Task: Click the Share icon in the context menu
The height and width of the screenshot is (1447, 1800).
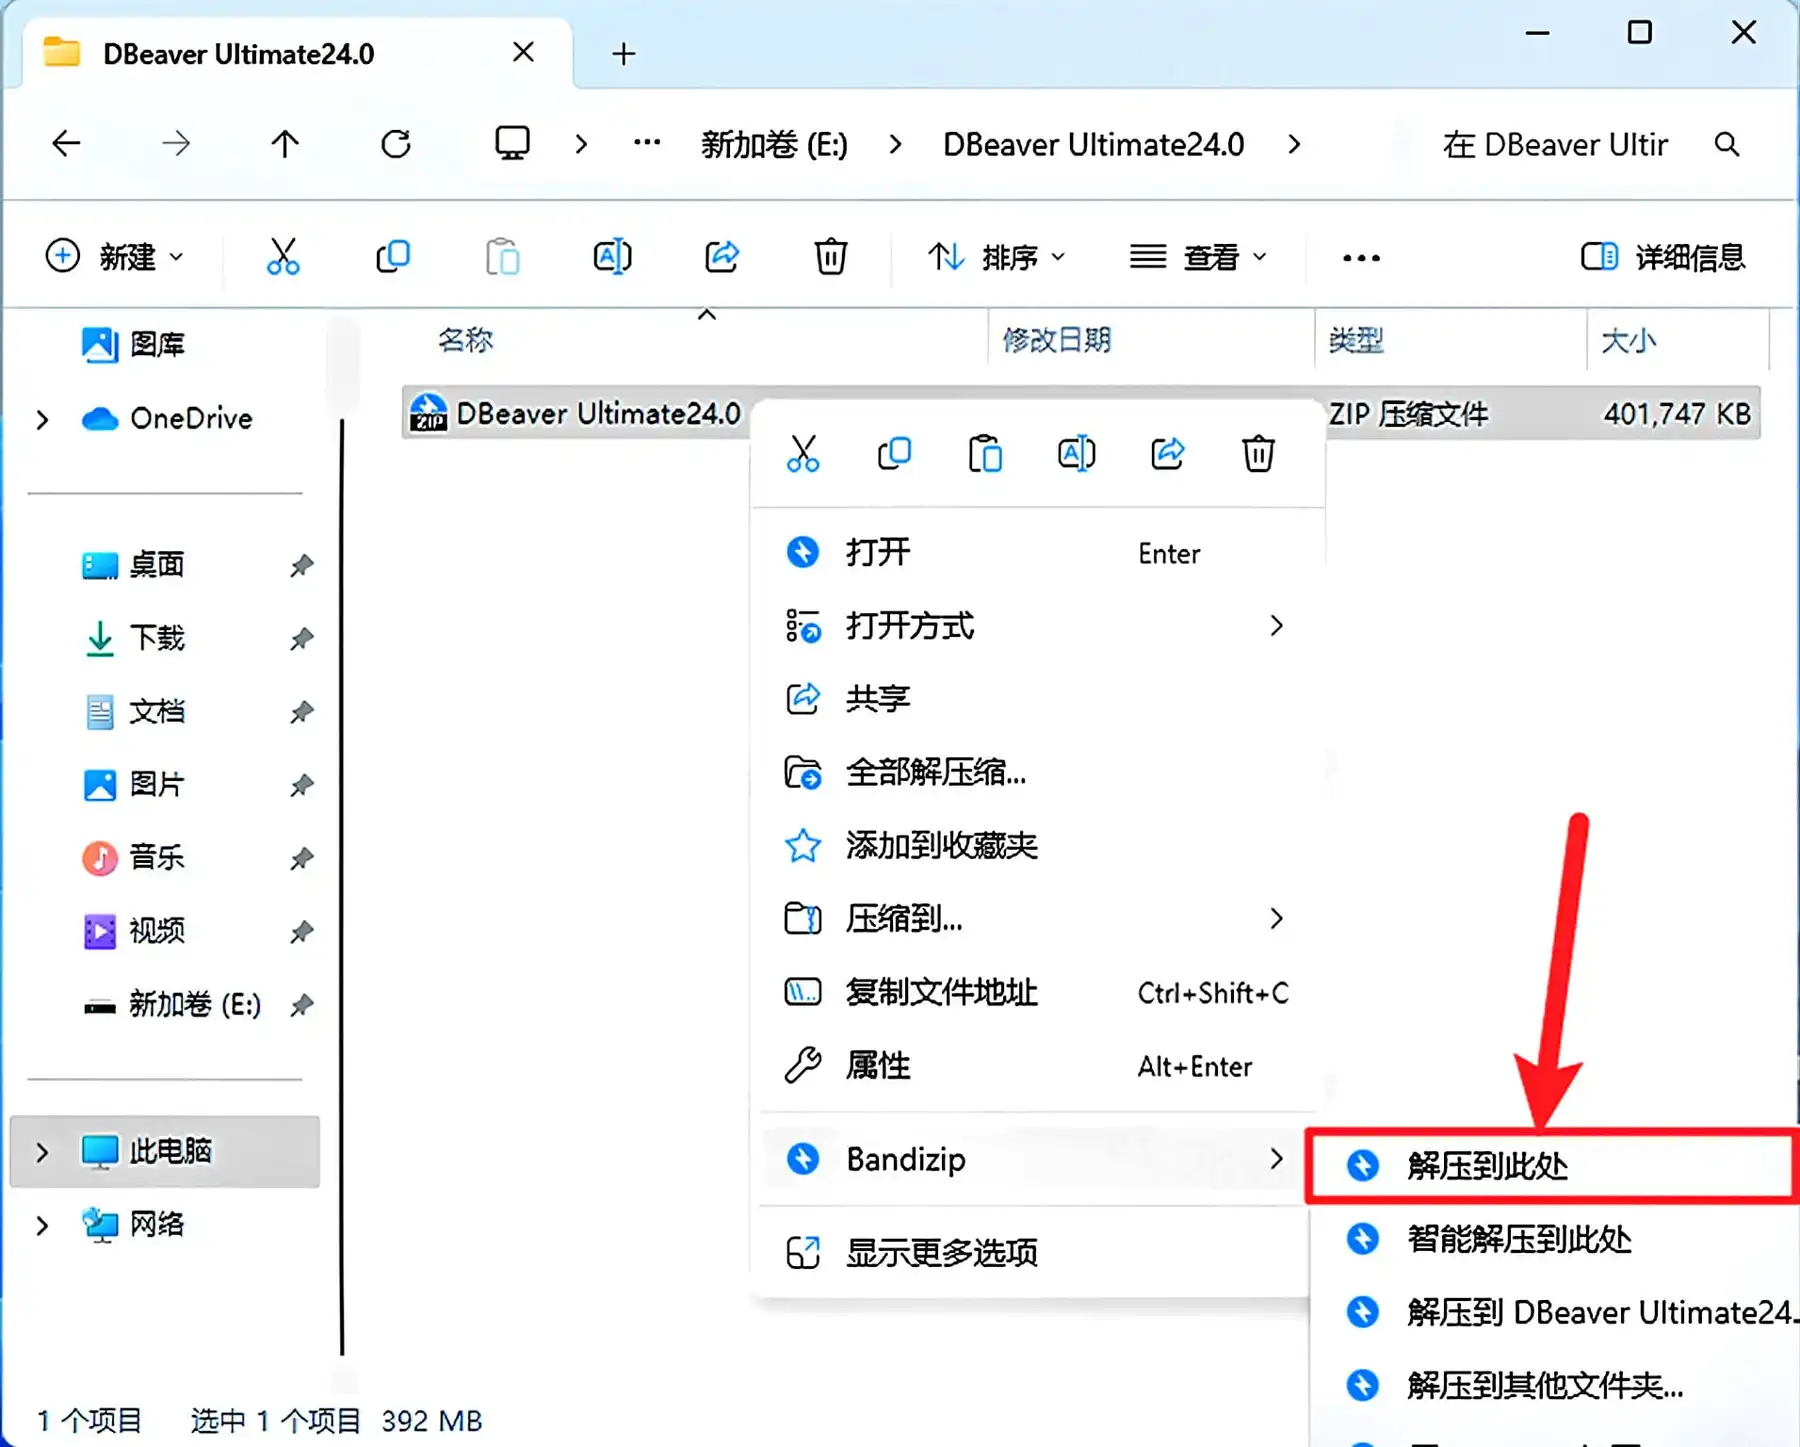Action: pyautogui.click(x=1167, y=454)
